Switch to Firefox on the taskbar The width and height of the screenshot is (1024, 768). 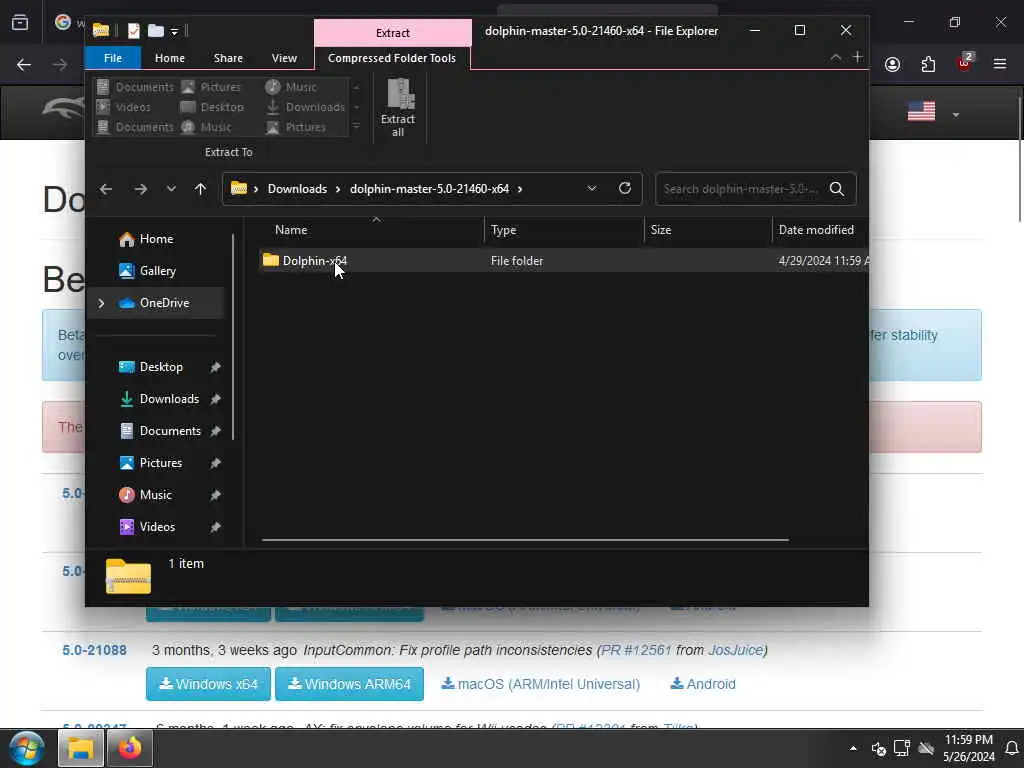(129, 748)
